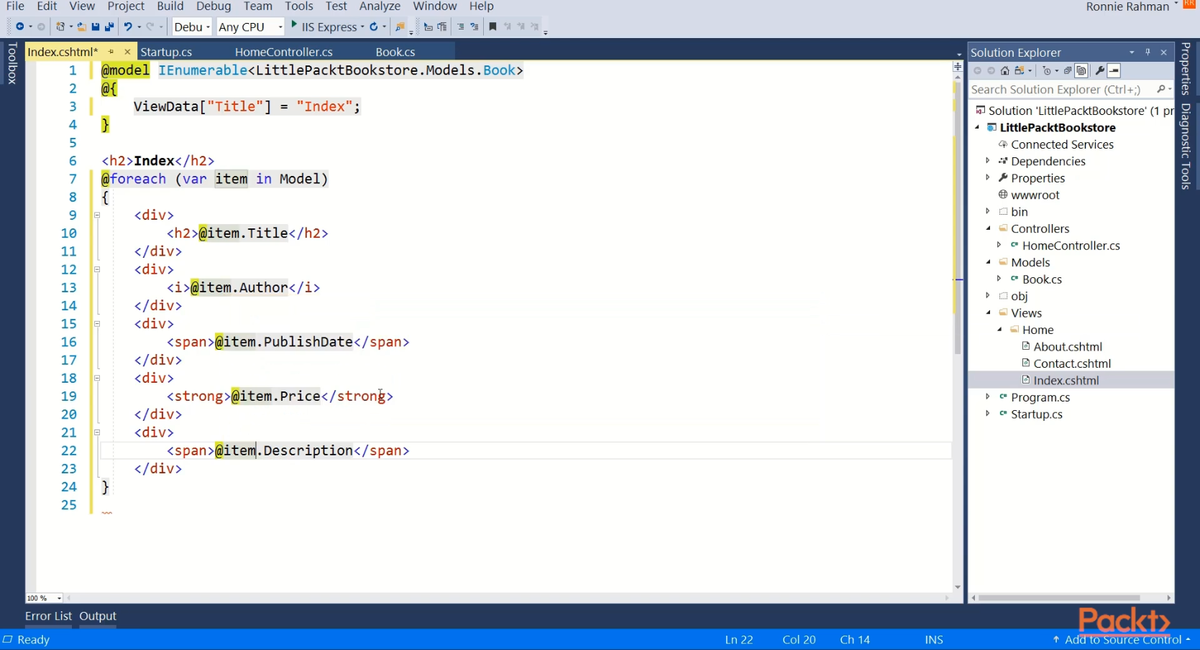
Task: Open the Tools menu
Action: tap(299, 6)
